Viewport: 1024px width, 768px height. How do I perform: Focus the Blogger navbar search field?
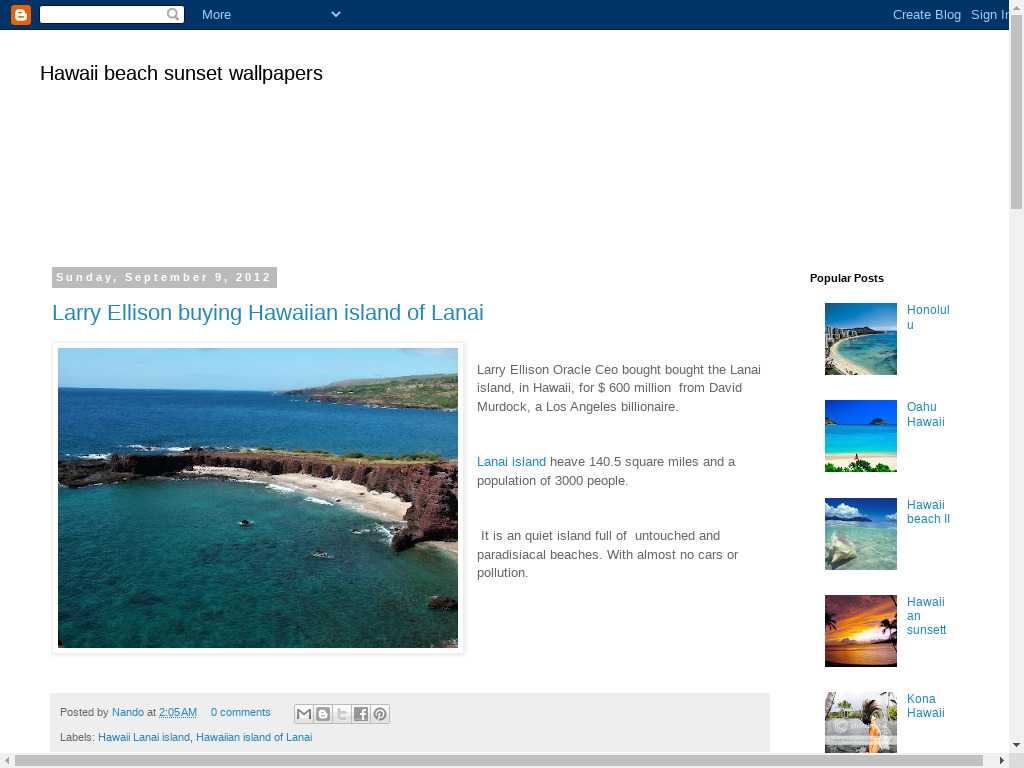click(x=102, y=15)
